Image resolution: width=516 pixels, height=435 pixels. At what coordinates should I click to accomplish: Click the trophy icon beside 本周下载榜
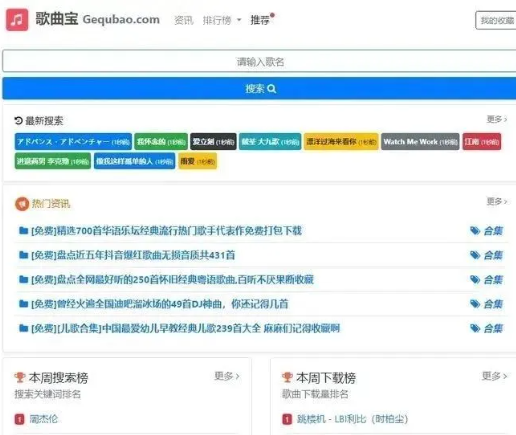coord(287,377)
